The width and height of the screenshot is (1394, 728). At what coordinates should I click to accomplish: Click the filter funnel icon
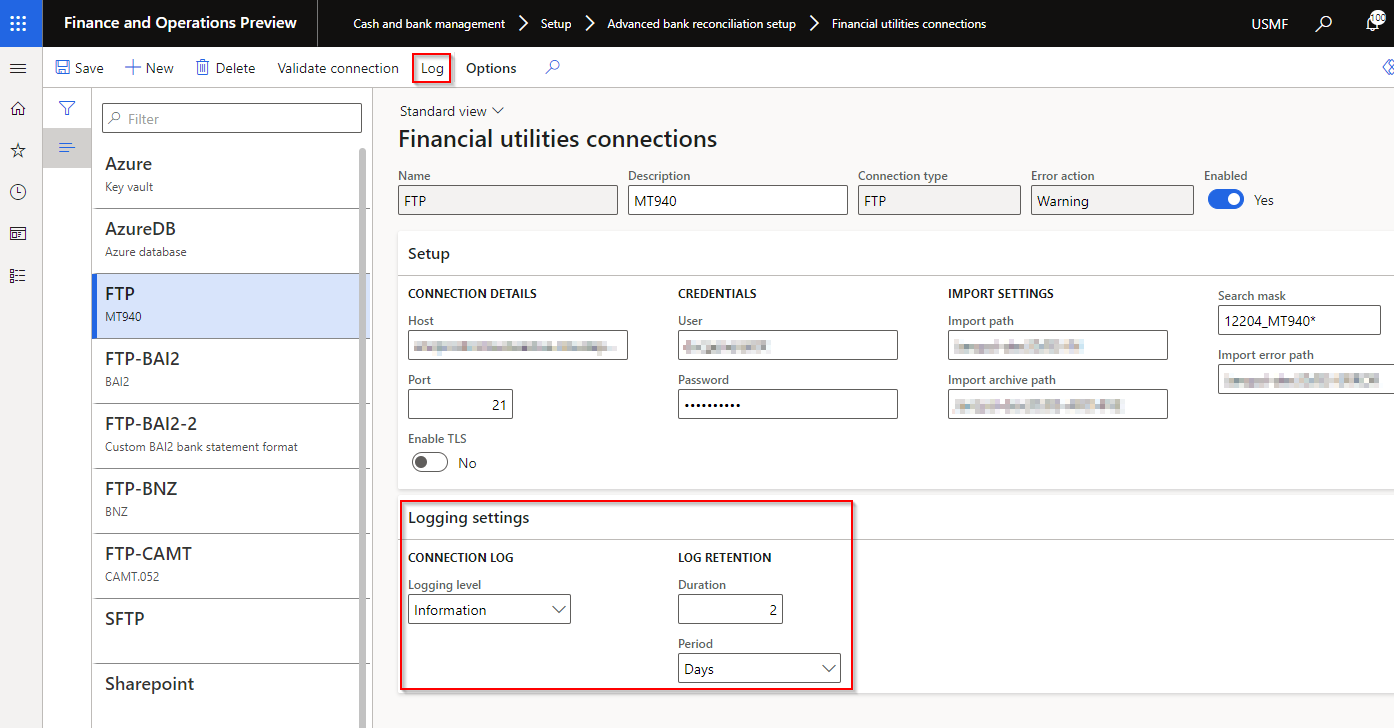[67, 108]
